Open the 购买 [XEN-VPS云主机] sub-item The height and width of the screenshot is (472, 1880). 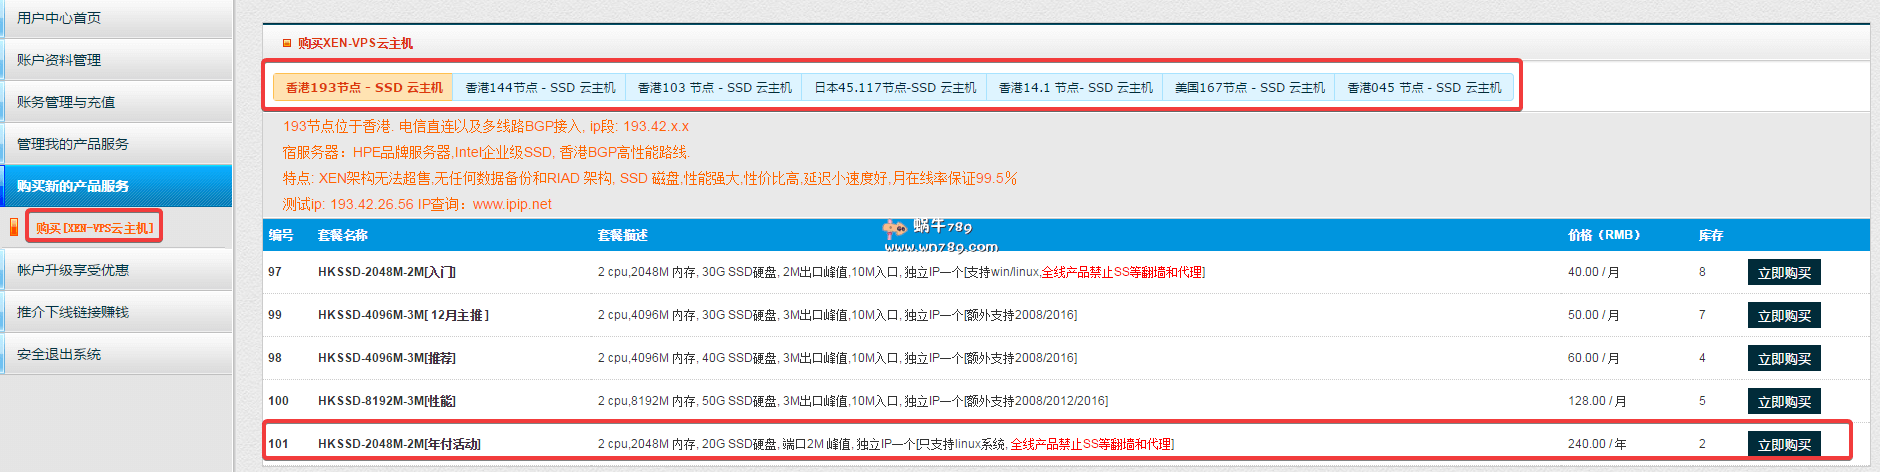(95, 228)
